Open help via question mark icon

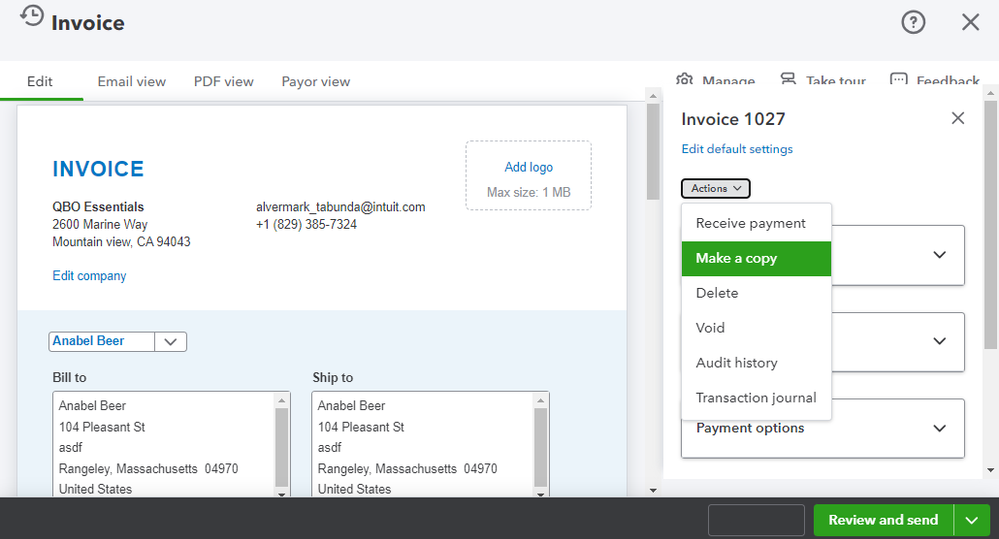point(913,23)
